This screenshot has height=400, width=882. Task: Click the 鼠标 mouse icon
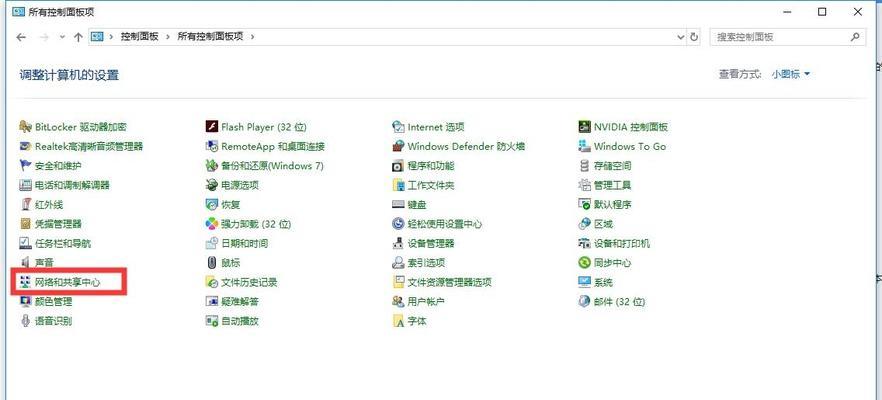[x=212, y=263]
